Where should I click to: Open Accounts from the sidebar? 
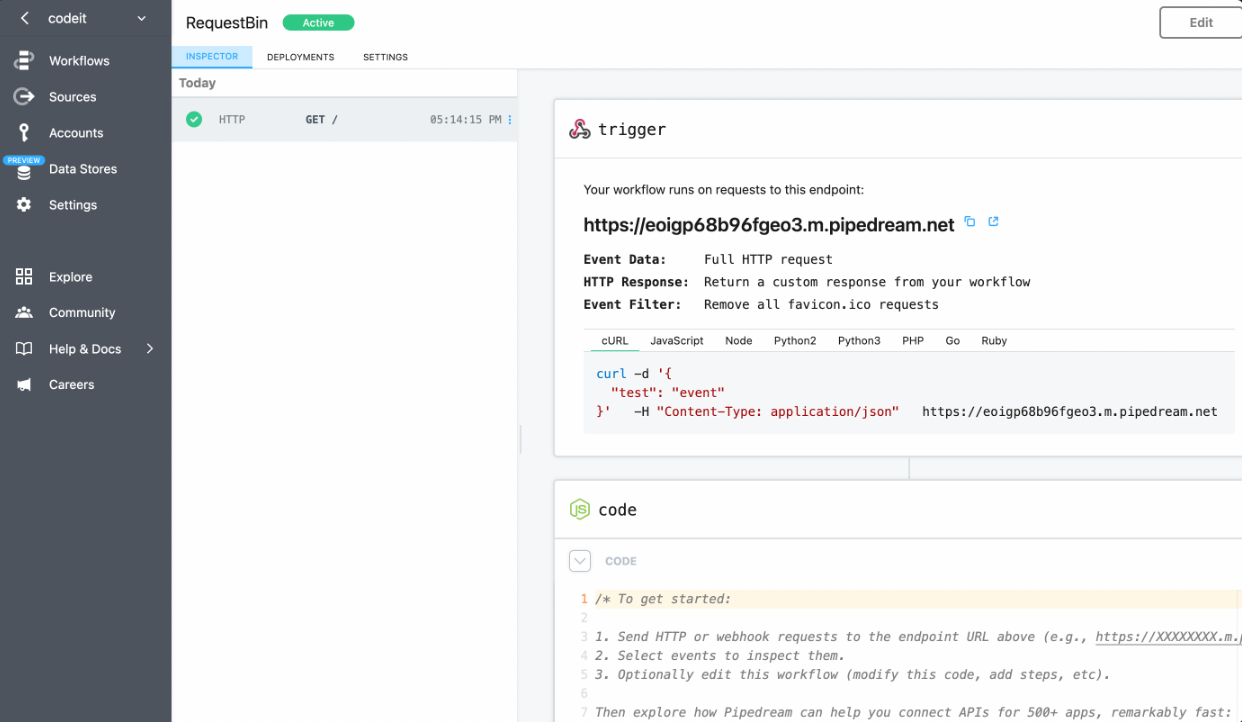(x=76, y=133)
